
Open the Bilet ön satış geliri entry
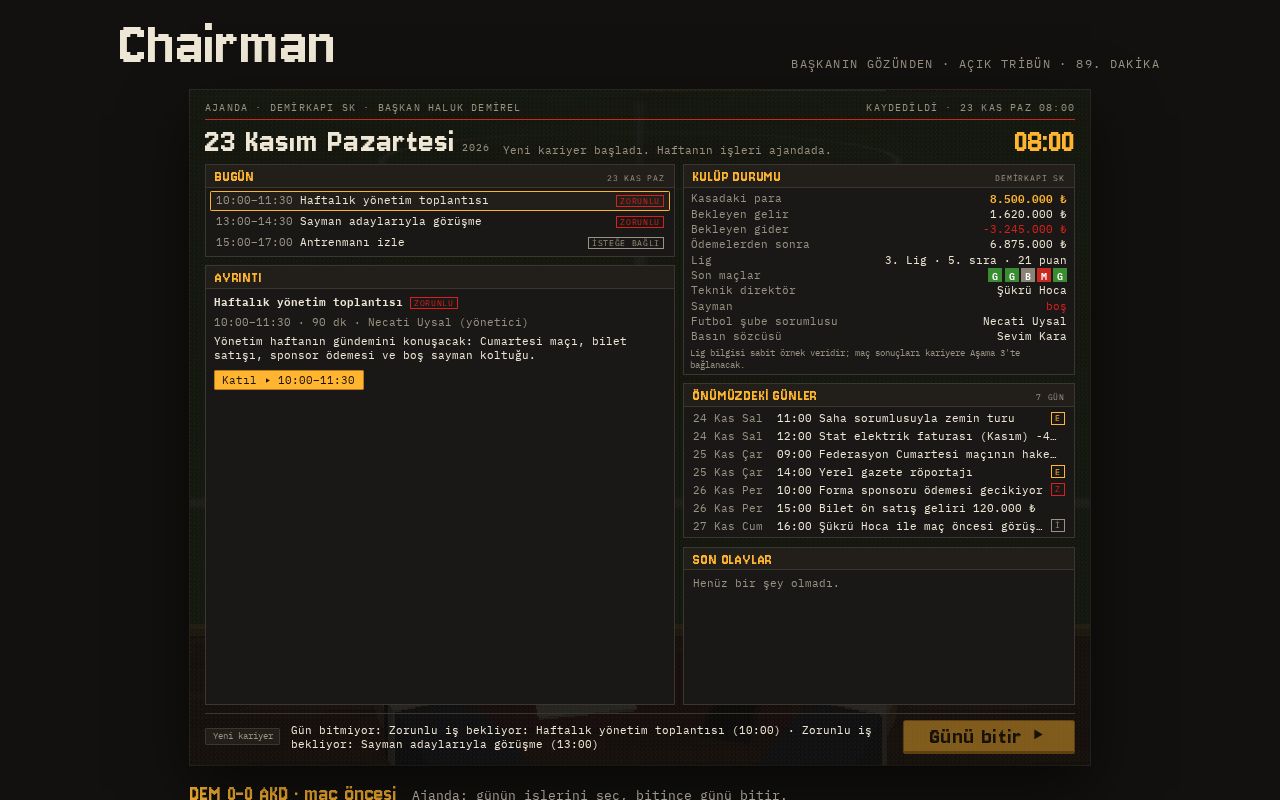coord(879,508)
